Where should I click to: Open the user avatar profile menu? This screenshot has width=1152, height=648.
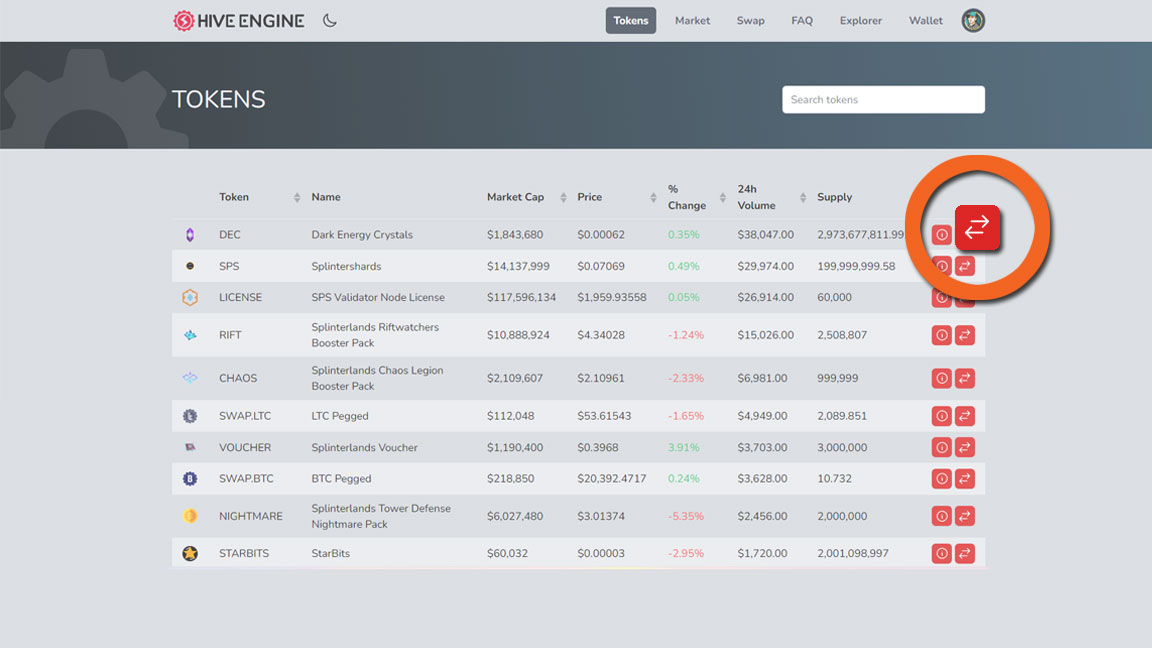coord(973,21)
